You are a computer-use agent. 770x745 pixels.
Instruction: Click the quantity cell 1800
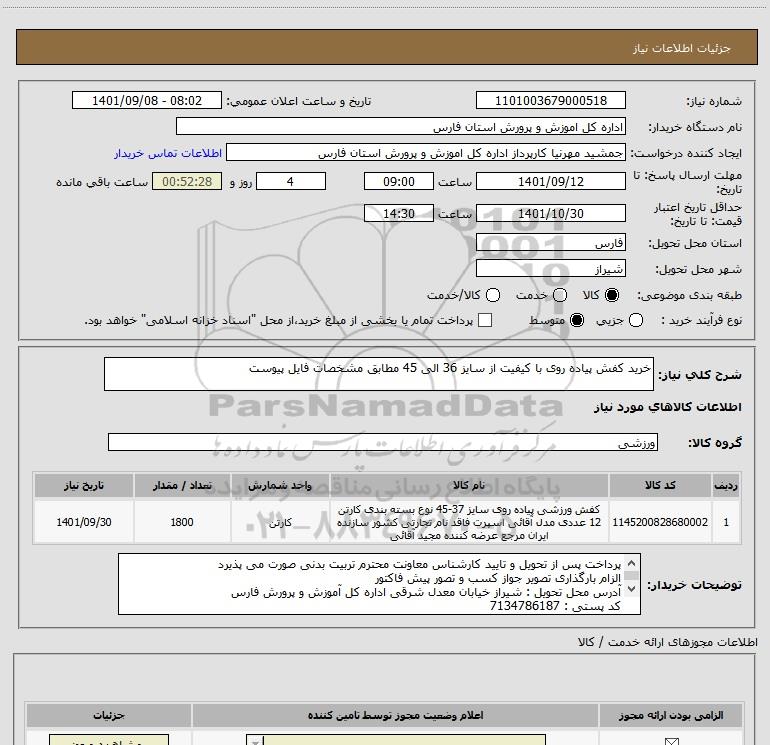click(x=182, y=522)
